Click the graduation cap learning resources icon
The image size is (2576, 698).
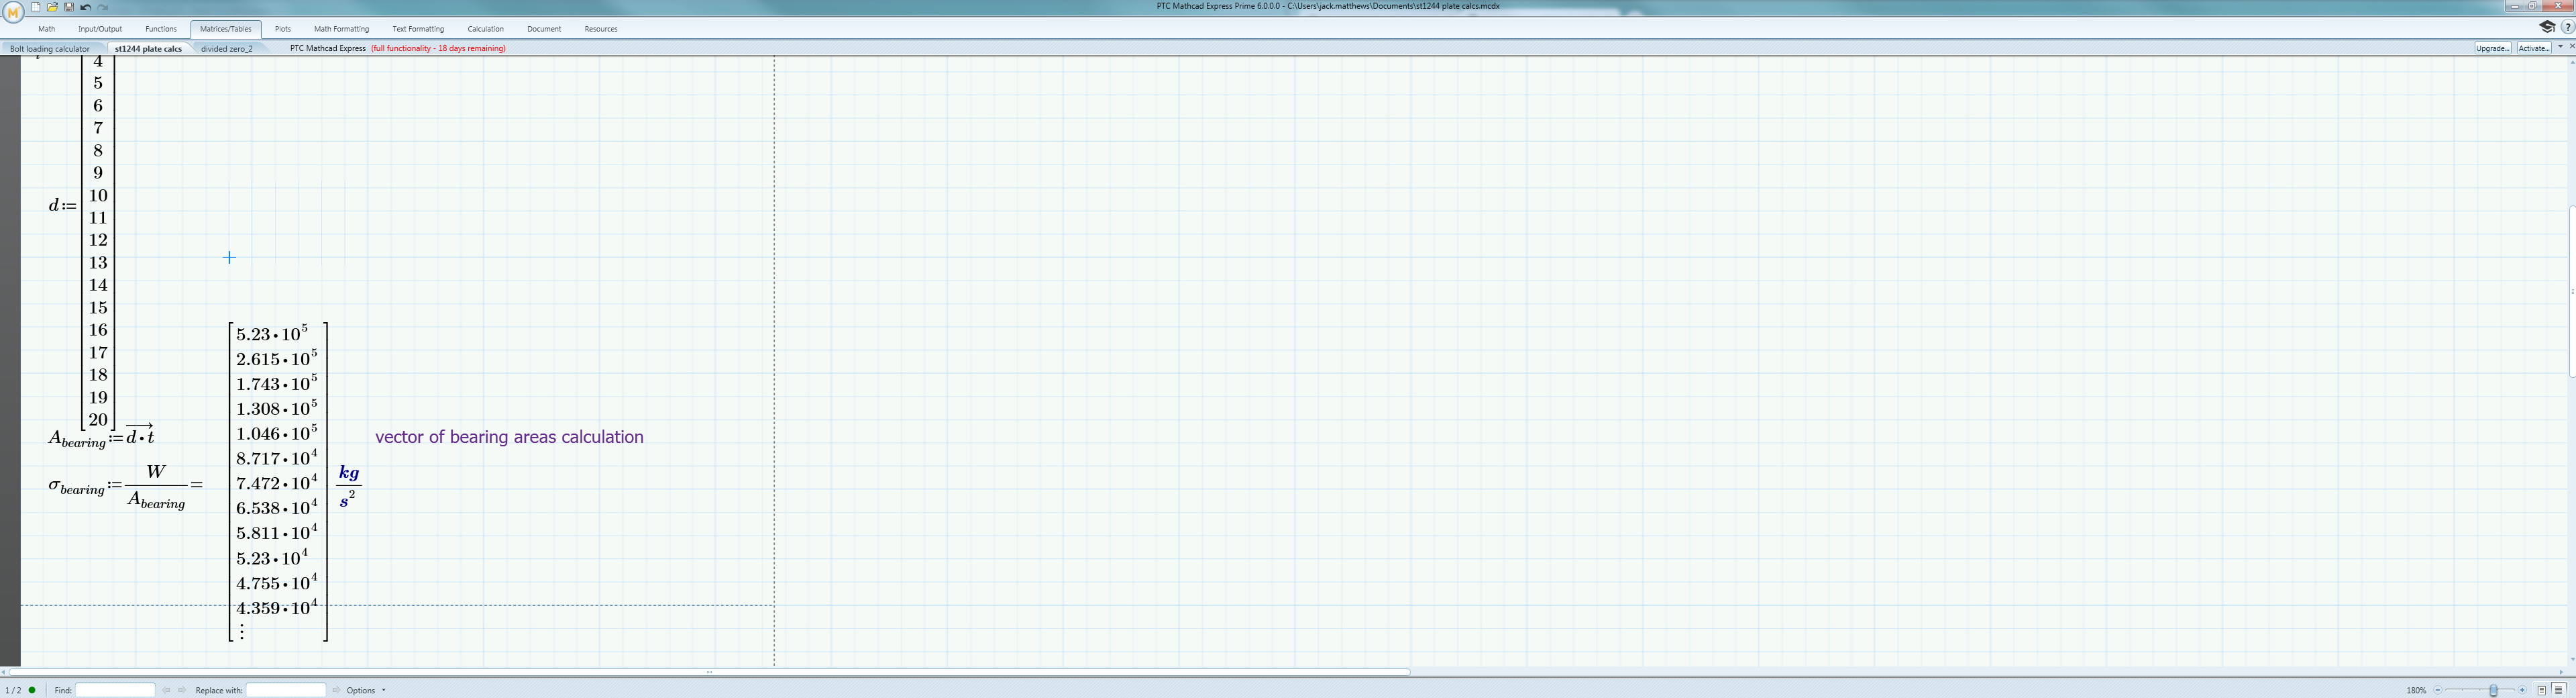pos(2547,27)
